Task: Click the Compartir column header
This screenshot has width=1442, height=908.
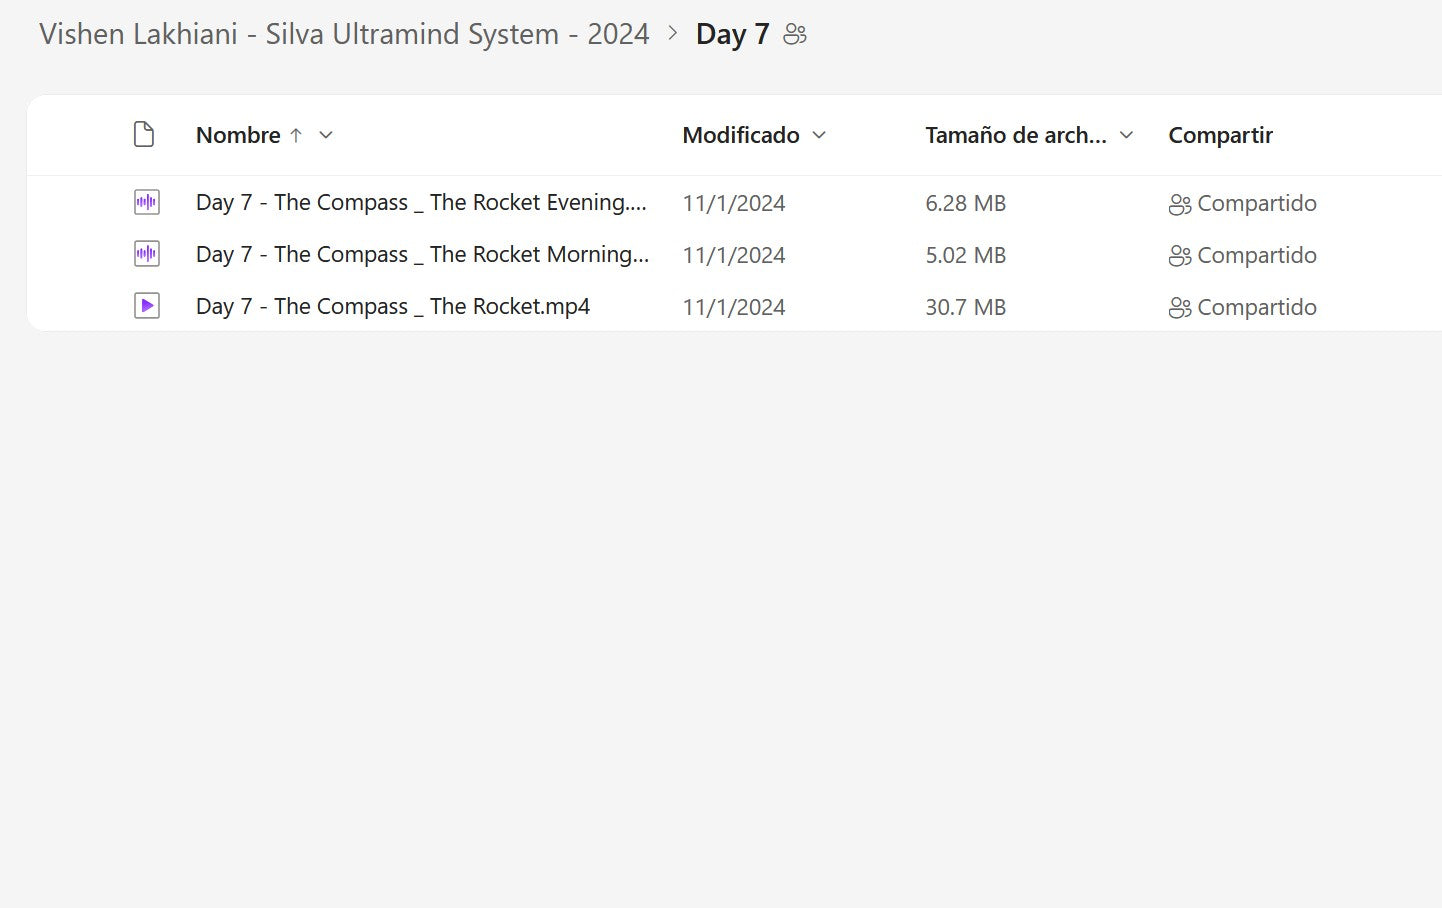Action: tap(1220, 135)
